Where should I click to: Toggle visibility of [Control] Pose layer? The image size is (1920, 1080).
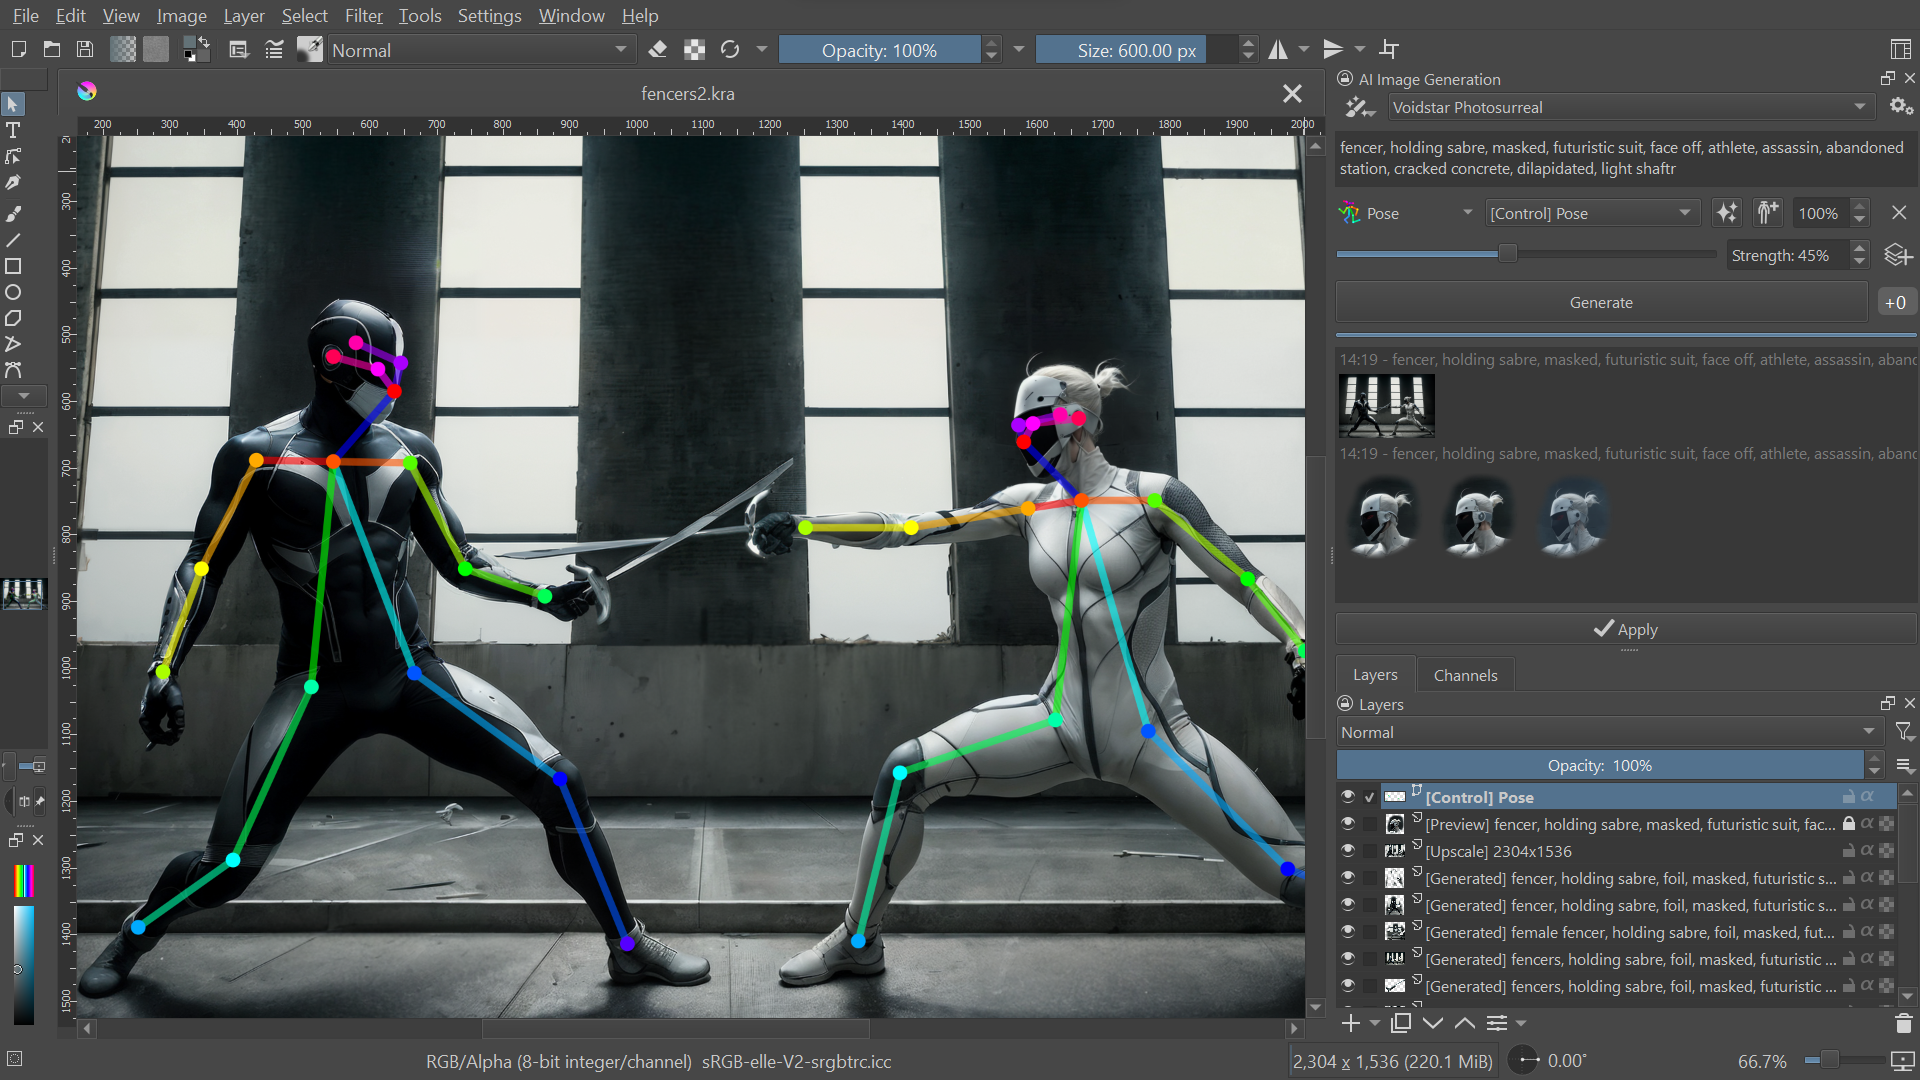coord(1348,795)
